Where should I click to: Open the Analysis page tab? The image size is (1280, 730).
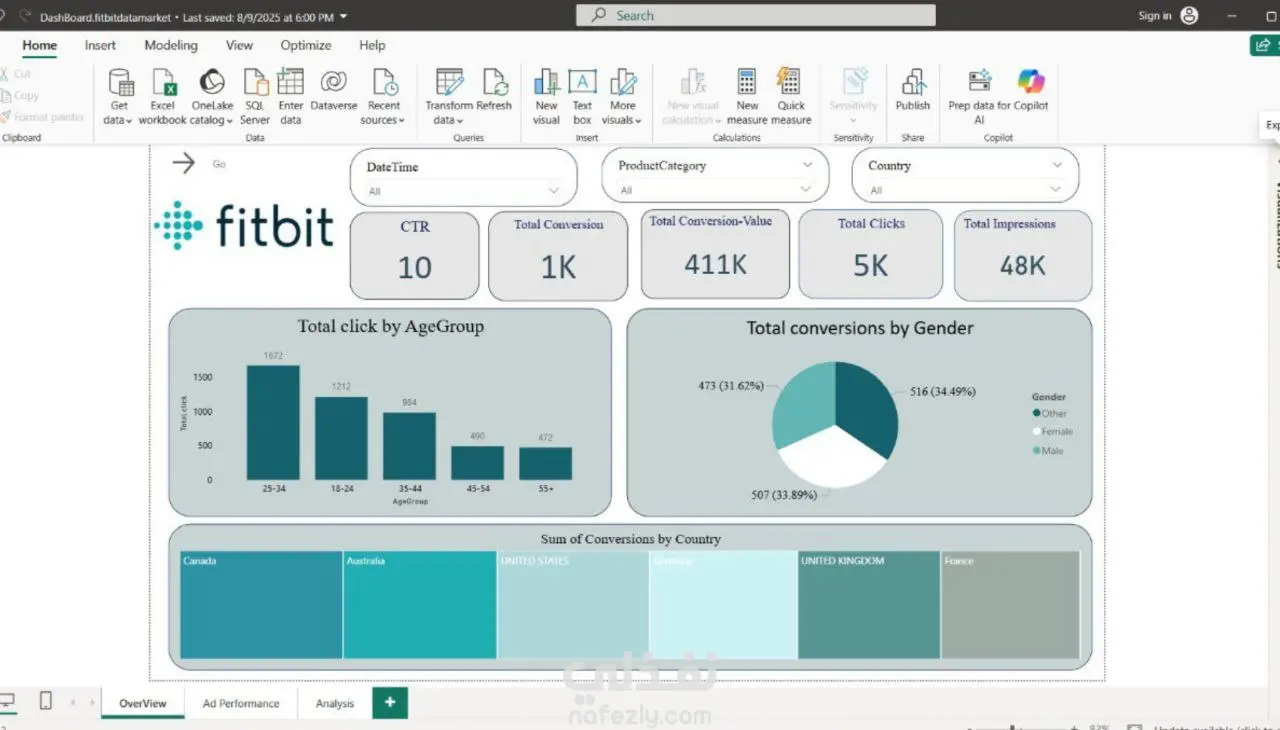tap(335, 703)
